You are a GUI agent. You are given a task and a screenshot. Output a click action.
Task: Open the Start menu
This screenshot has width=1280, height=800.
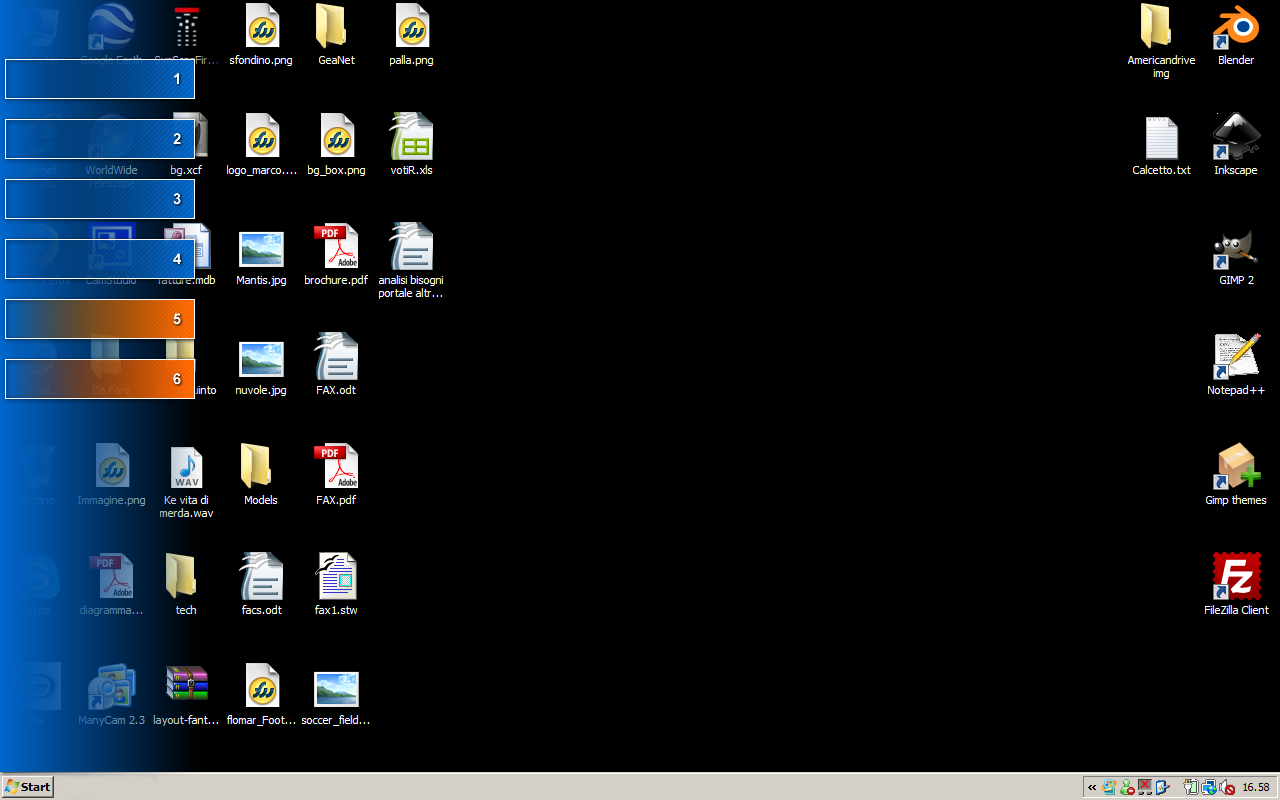27,787
